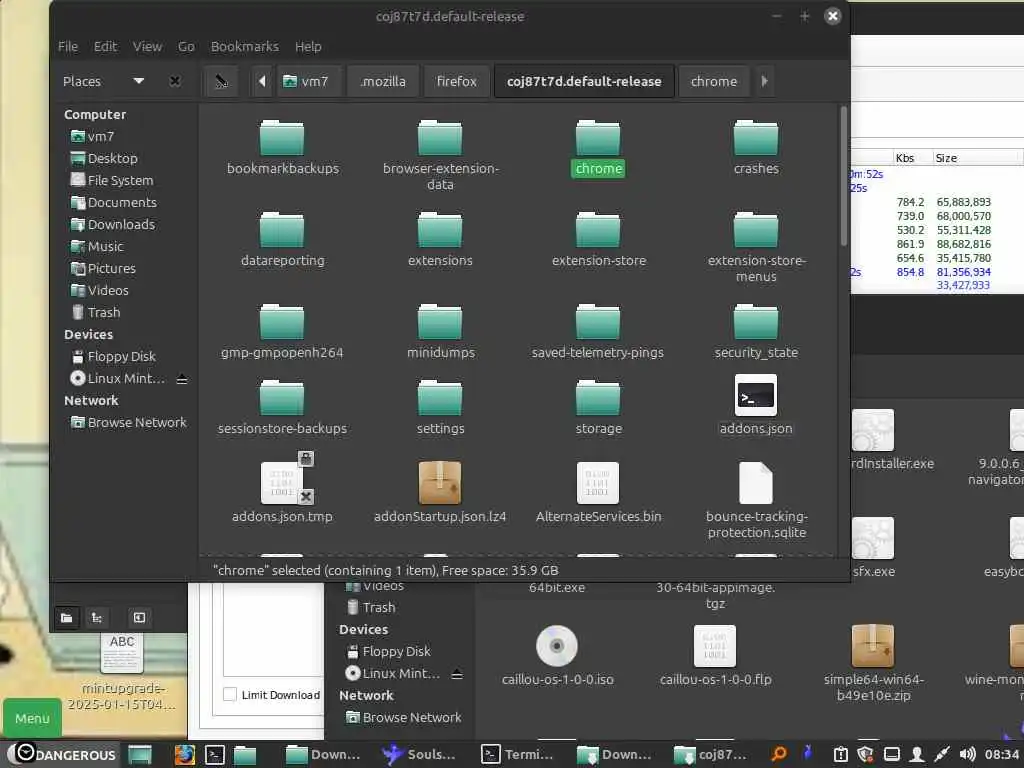Viewport: 1024px width, 768px height.
Task: Open the File menu
Action: [x=68, y=46]
